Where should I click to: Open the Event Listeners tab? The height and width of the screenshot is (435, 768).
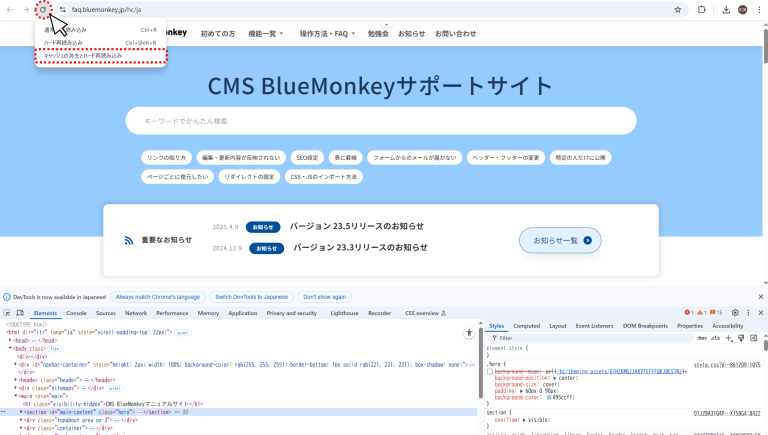click(594, 326)
